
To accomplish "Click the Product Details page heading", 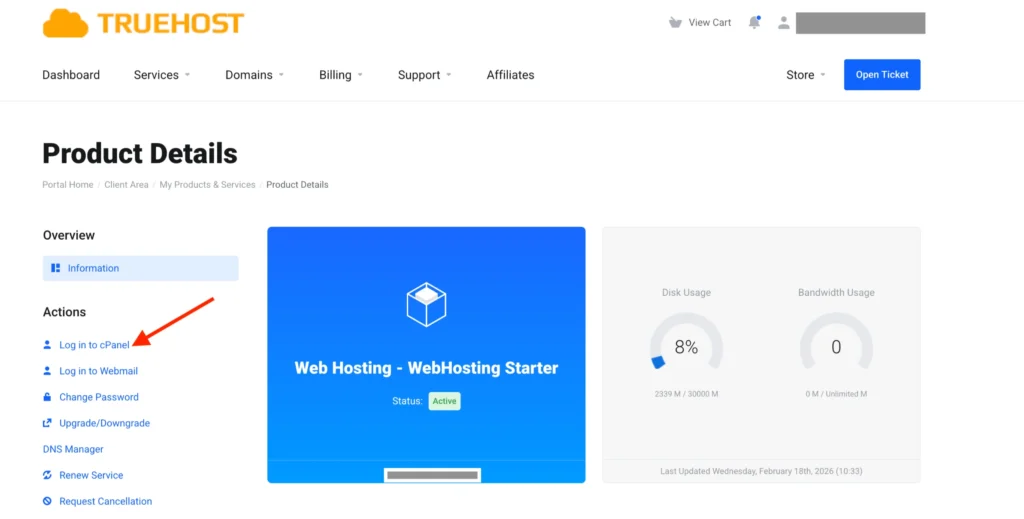I will pyautogui.click(x=140, y=154).
